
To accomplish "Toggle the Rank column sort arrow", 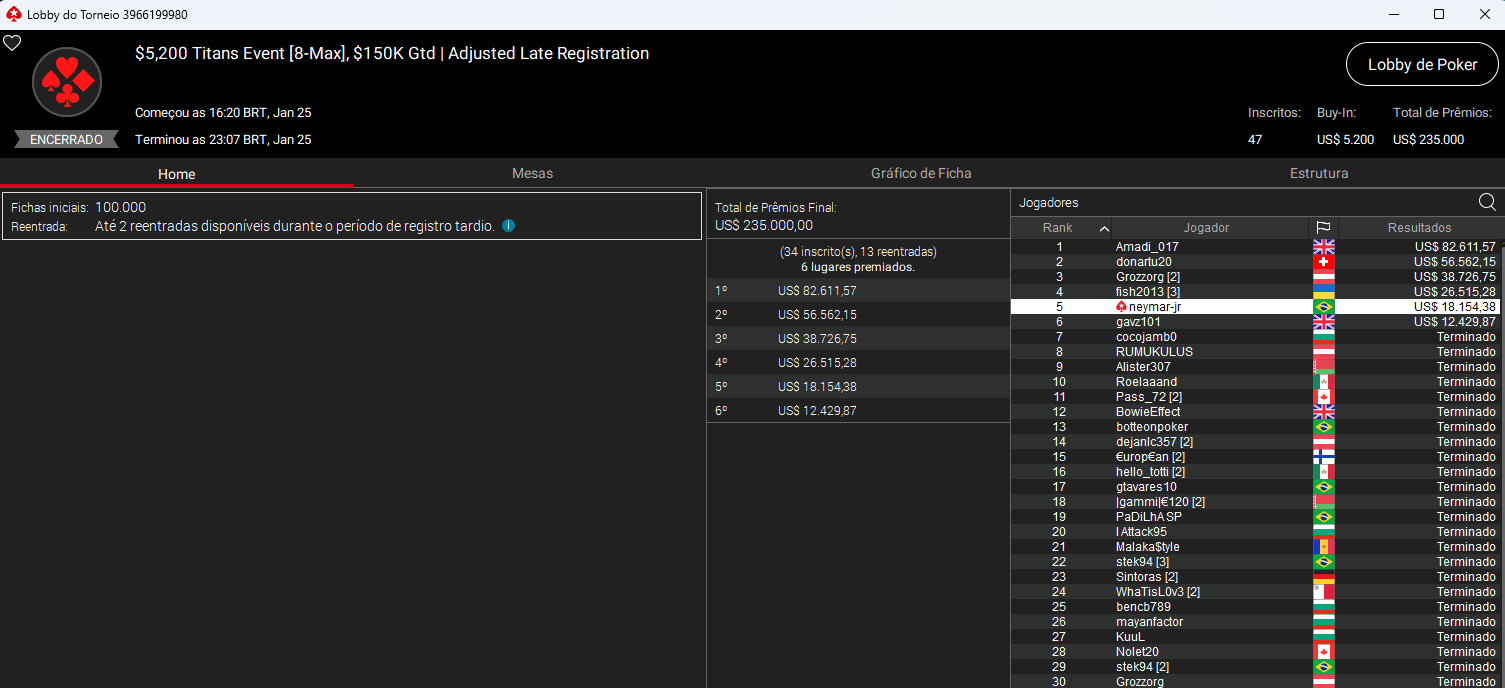I will click(x=1103, y=228).
